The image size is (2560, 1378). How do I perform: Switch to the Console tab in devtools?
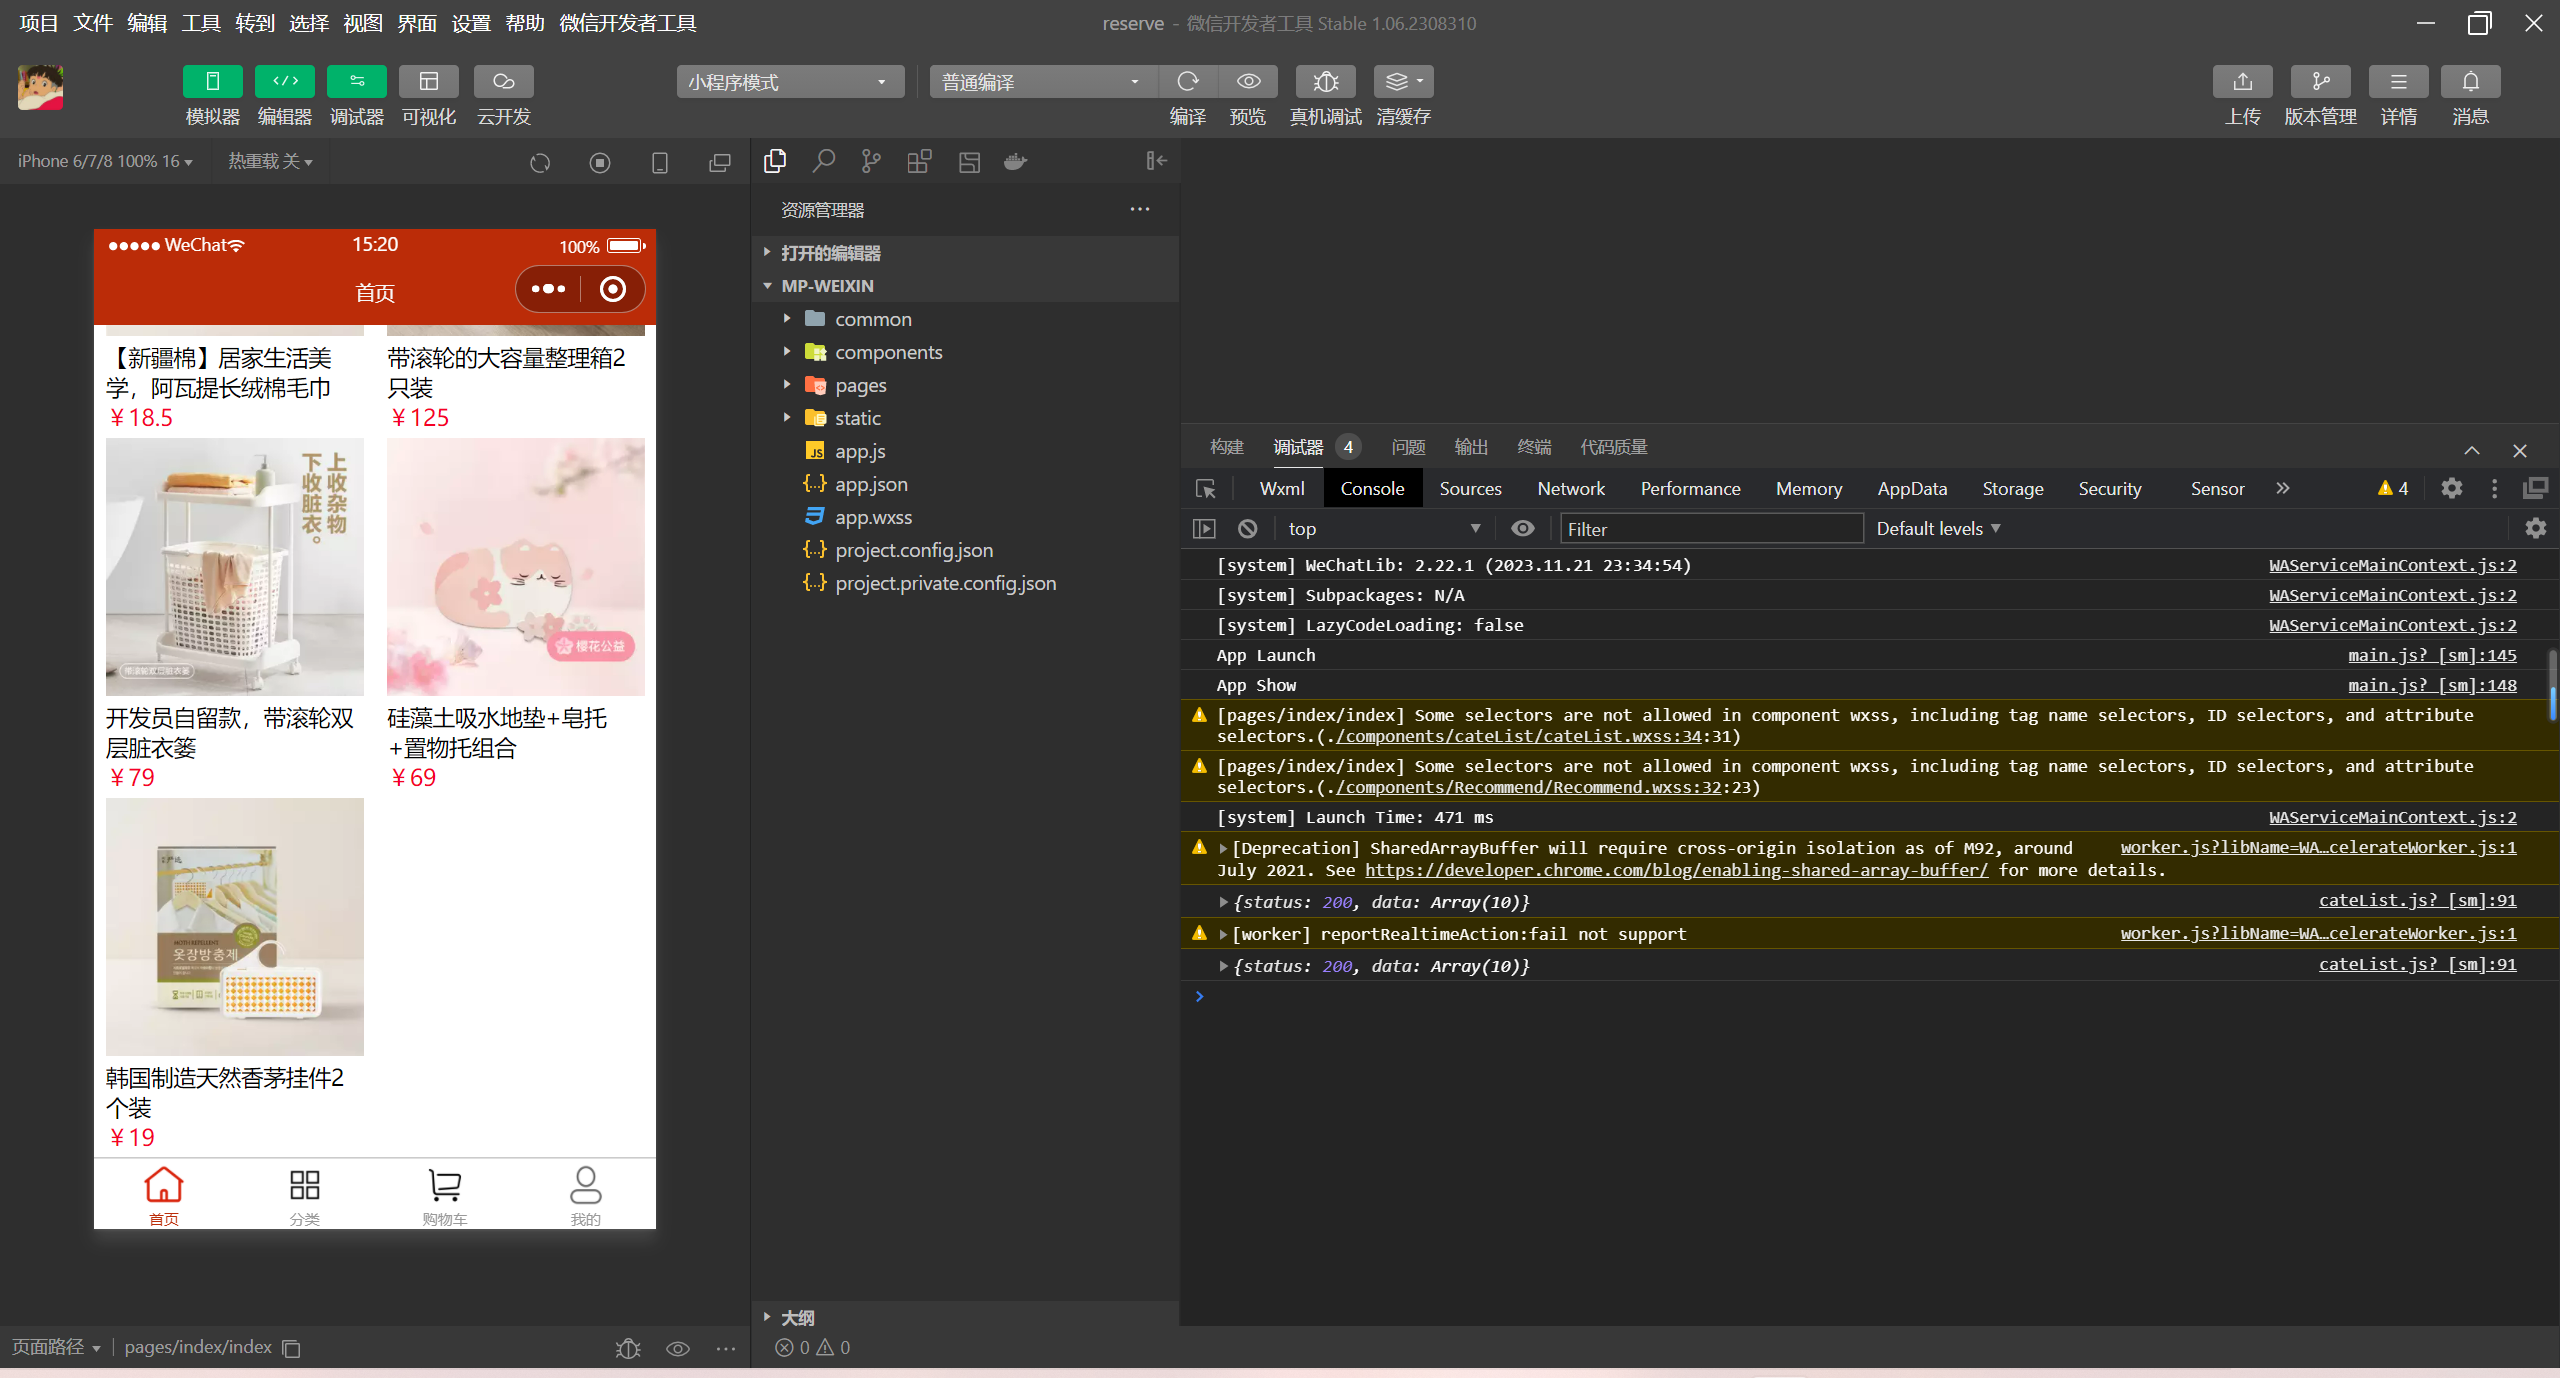point(1371,487)
